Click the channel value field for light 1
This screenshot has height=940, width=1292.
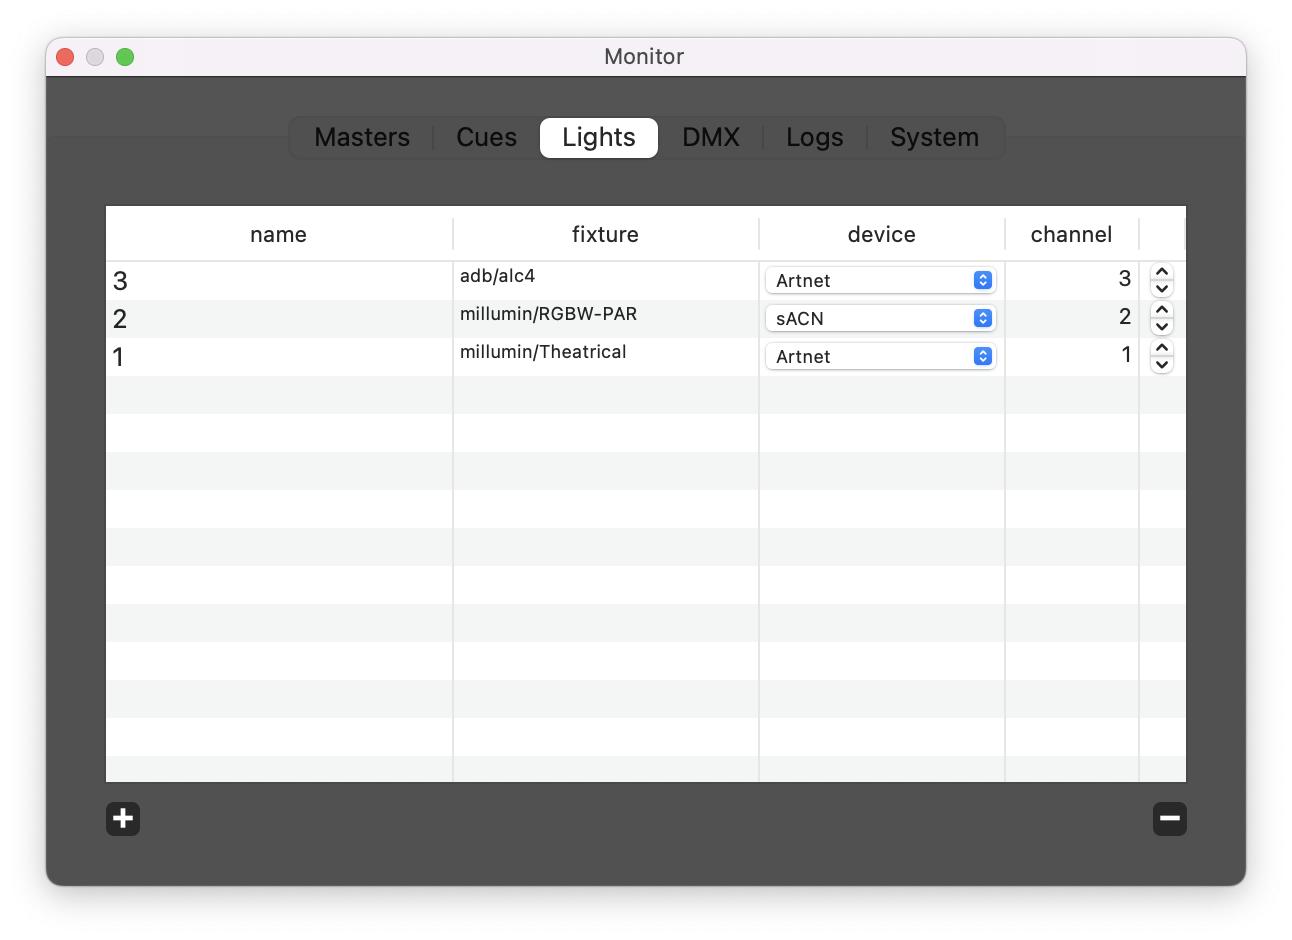[1071, 356]
